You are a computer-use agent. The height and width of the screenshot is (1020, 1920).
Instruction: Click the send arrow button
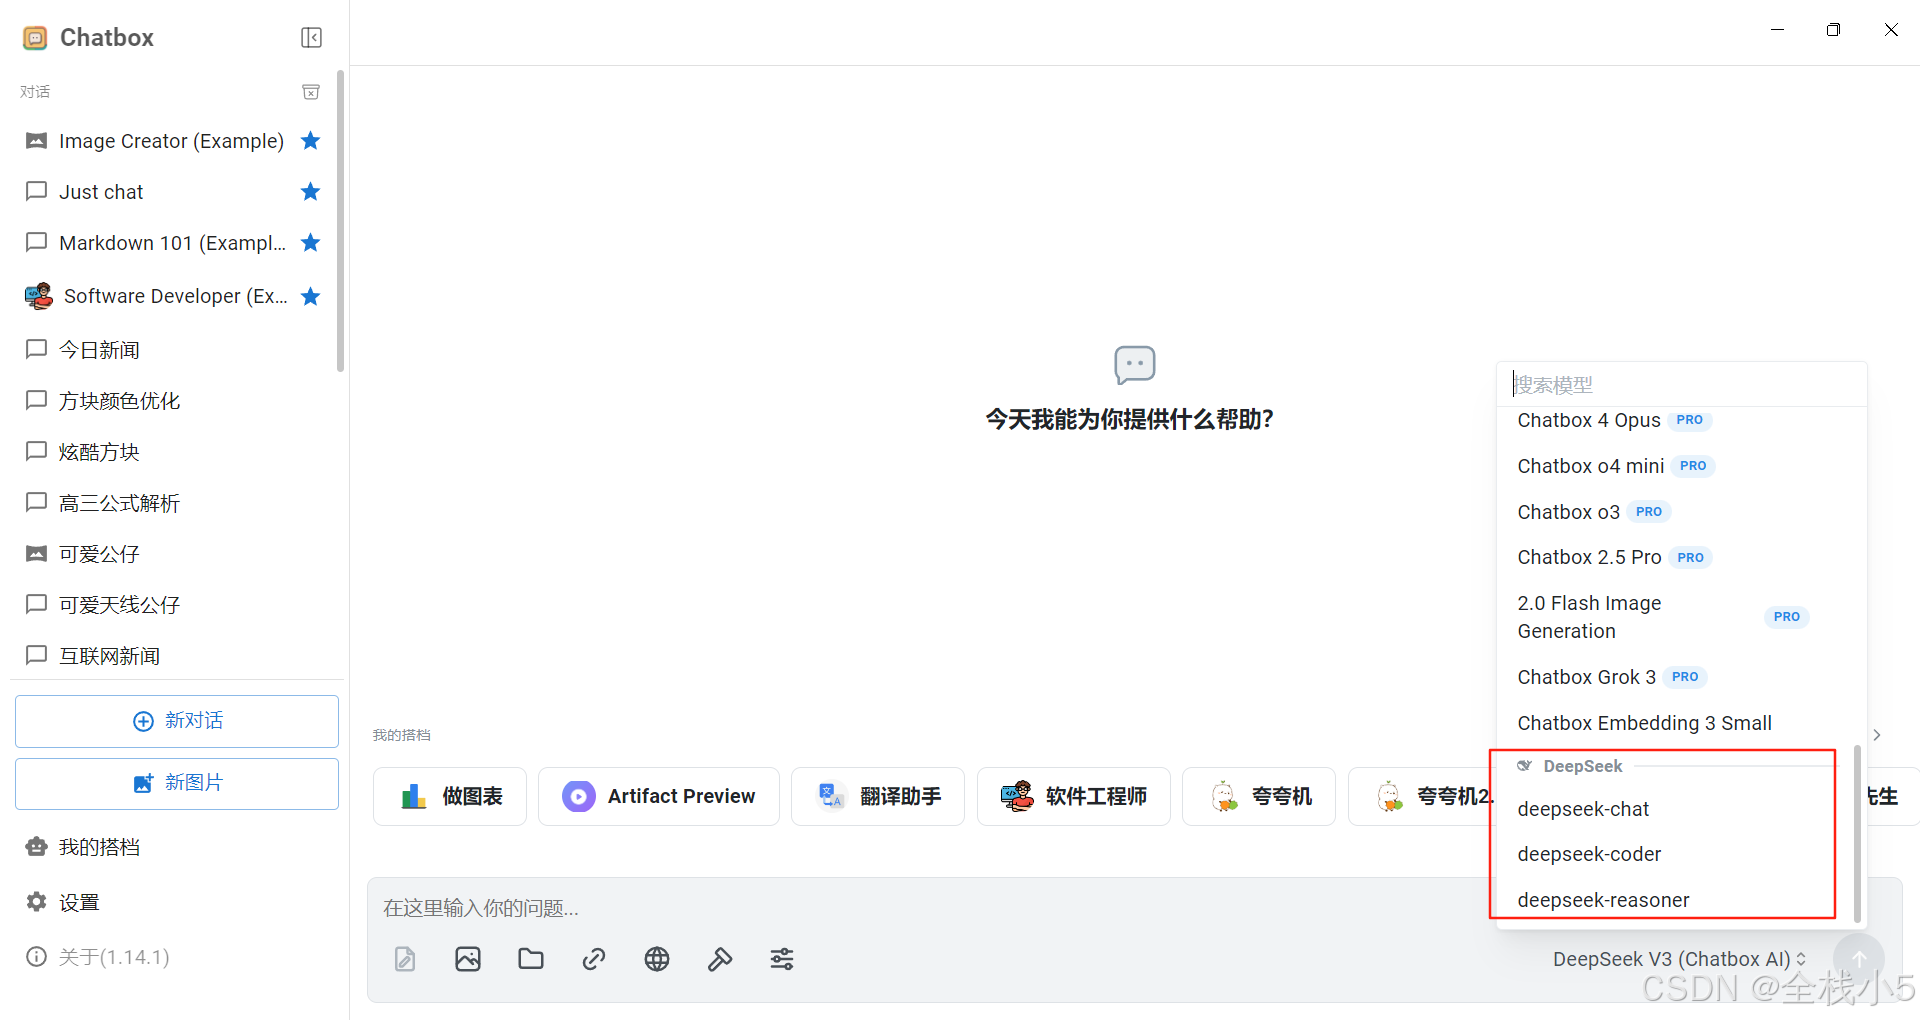coord(1859,959)
